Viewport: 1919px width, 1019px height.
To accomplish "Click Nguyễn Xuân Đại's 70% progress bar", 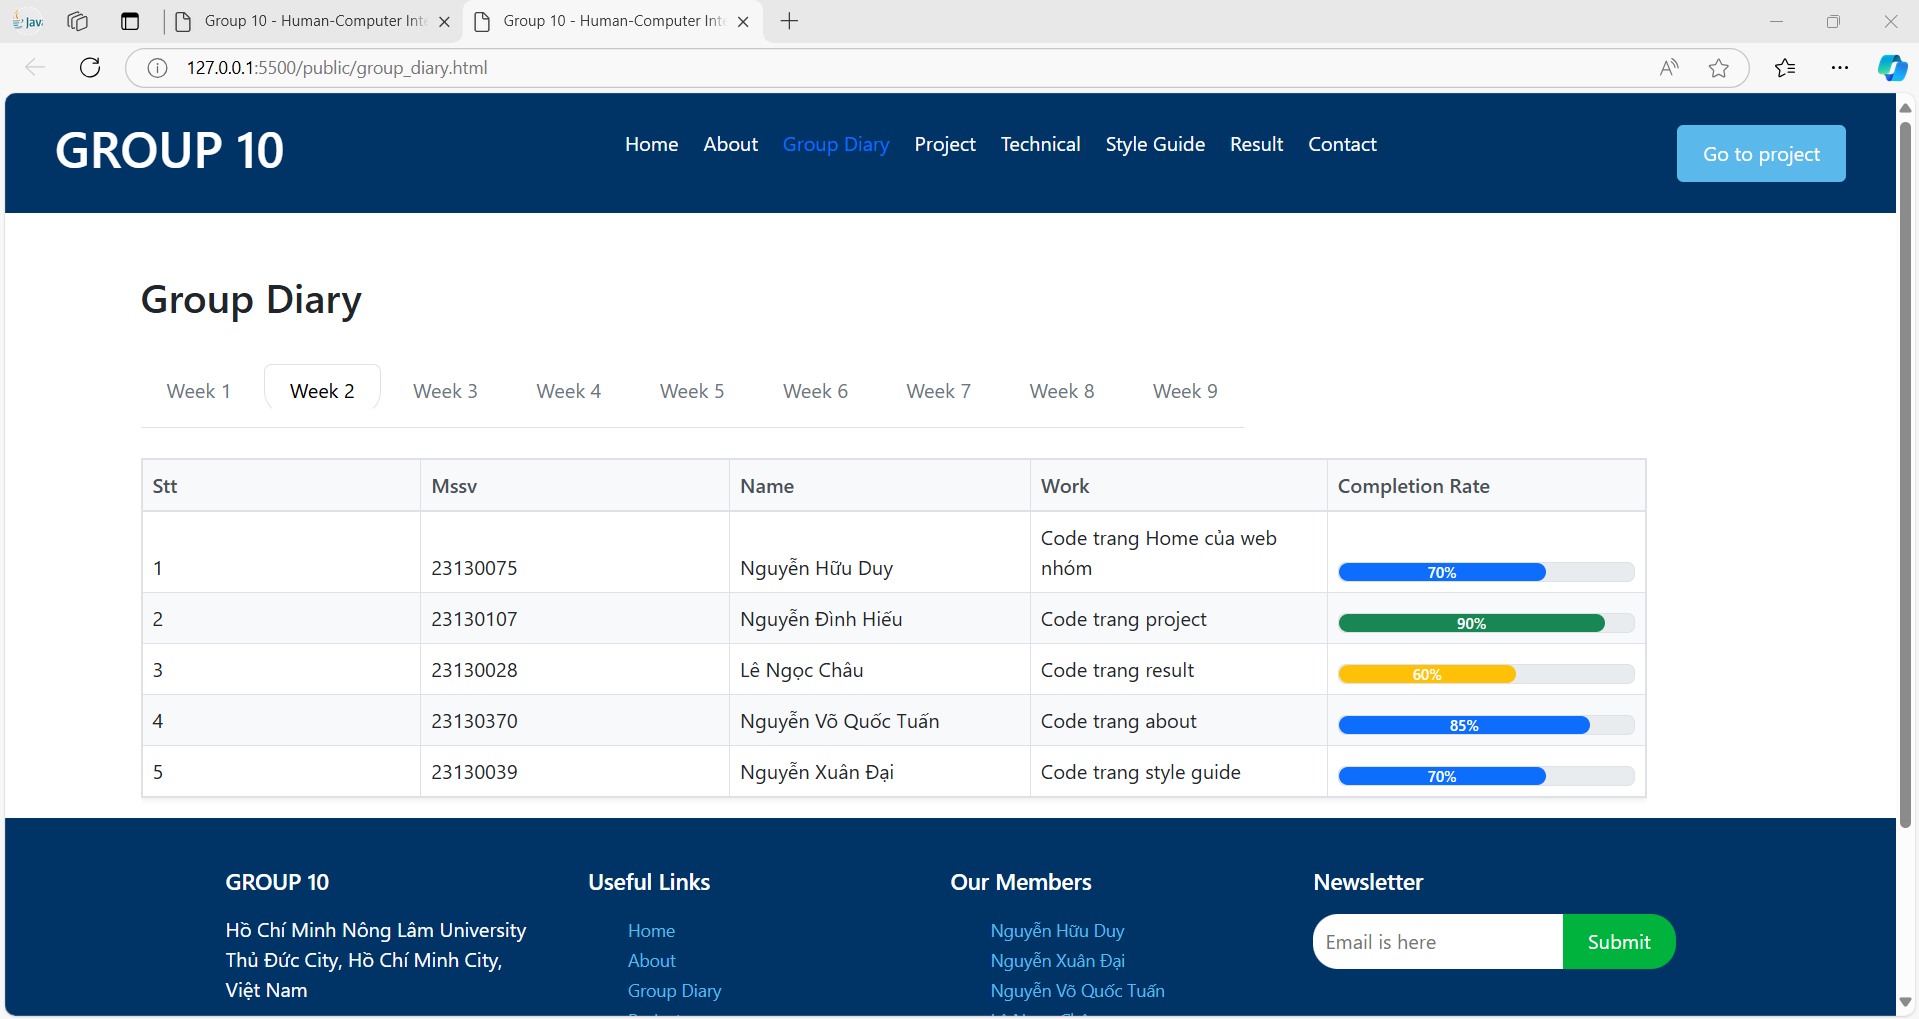I will click(x=1486, y=776).
